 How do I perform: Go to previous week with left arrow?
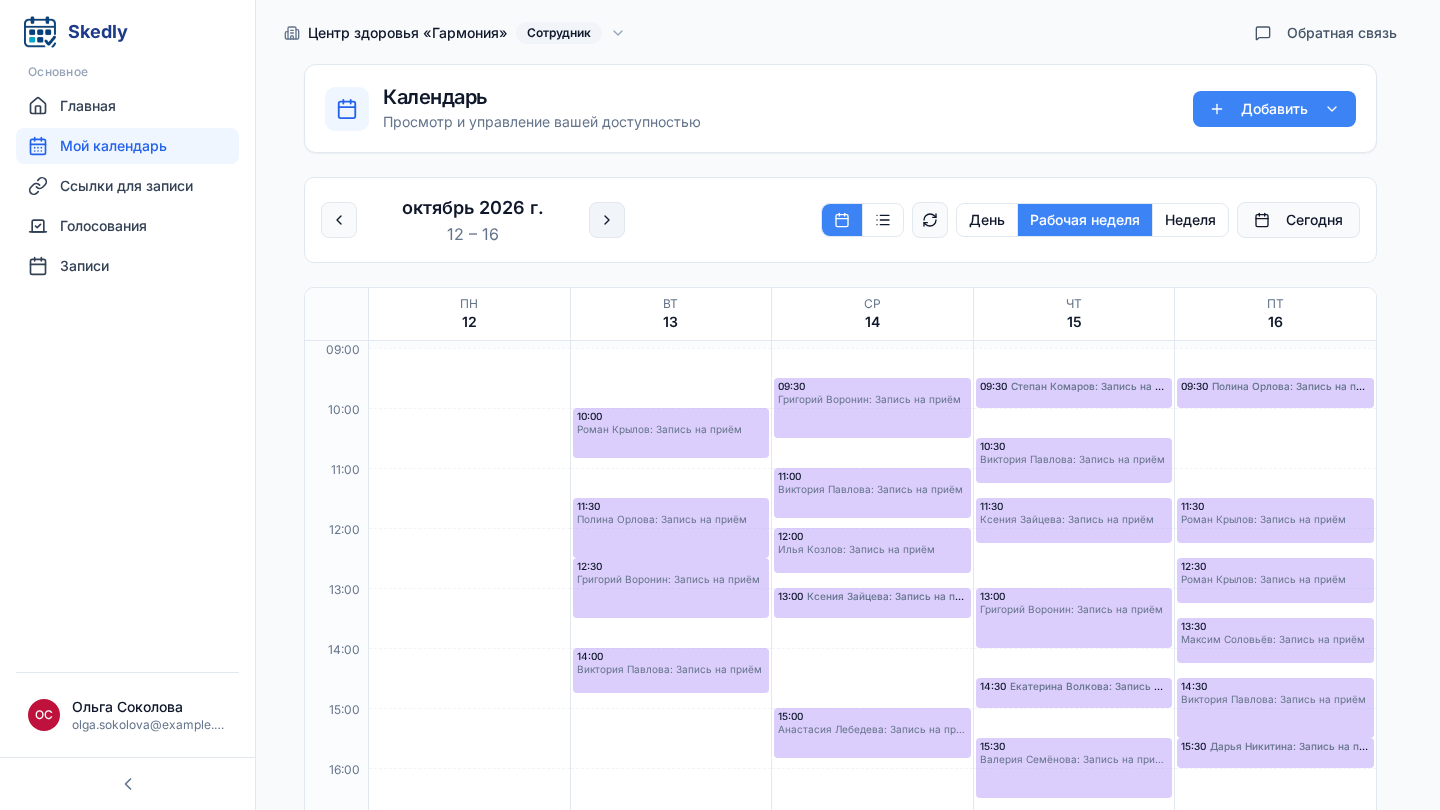pyautogui.click(x=339, y=220)
